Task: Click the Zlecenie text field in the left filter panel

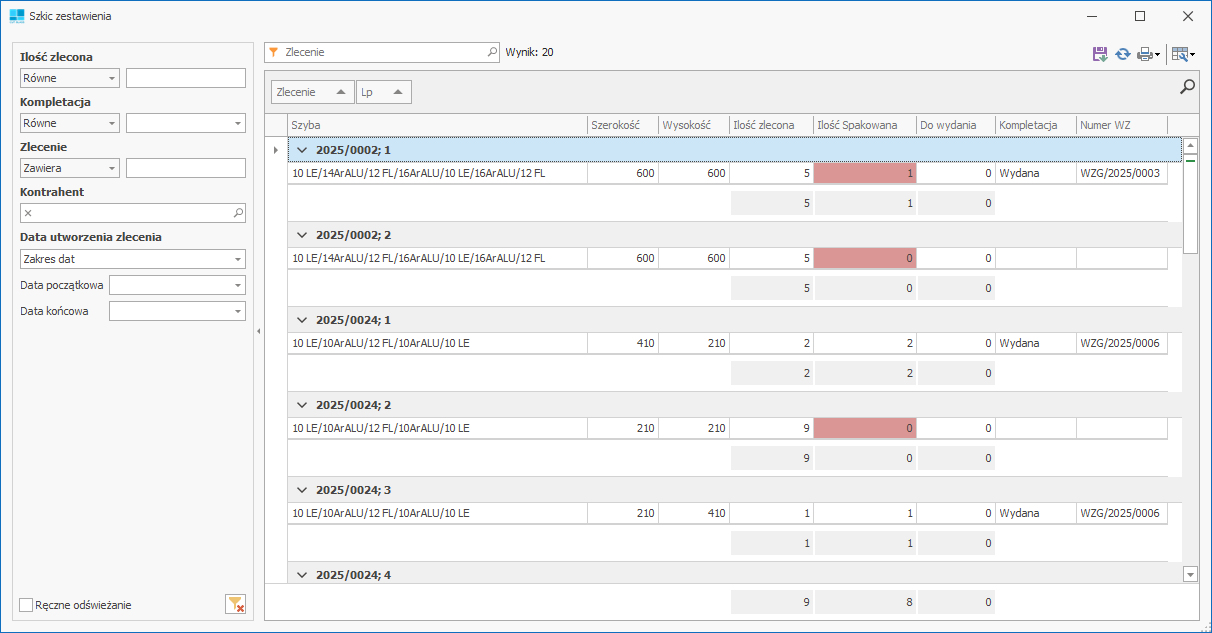Action: point(185,168)
